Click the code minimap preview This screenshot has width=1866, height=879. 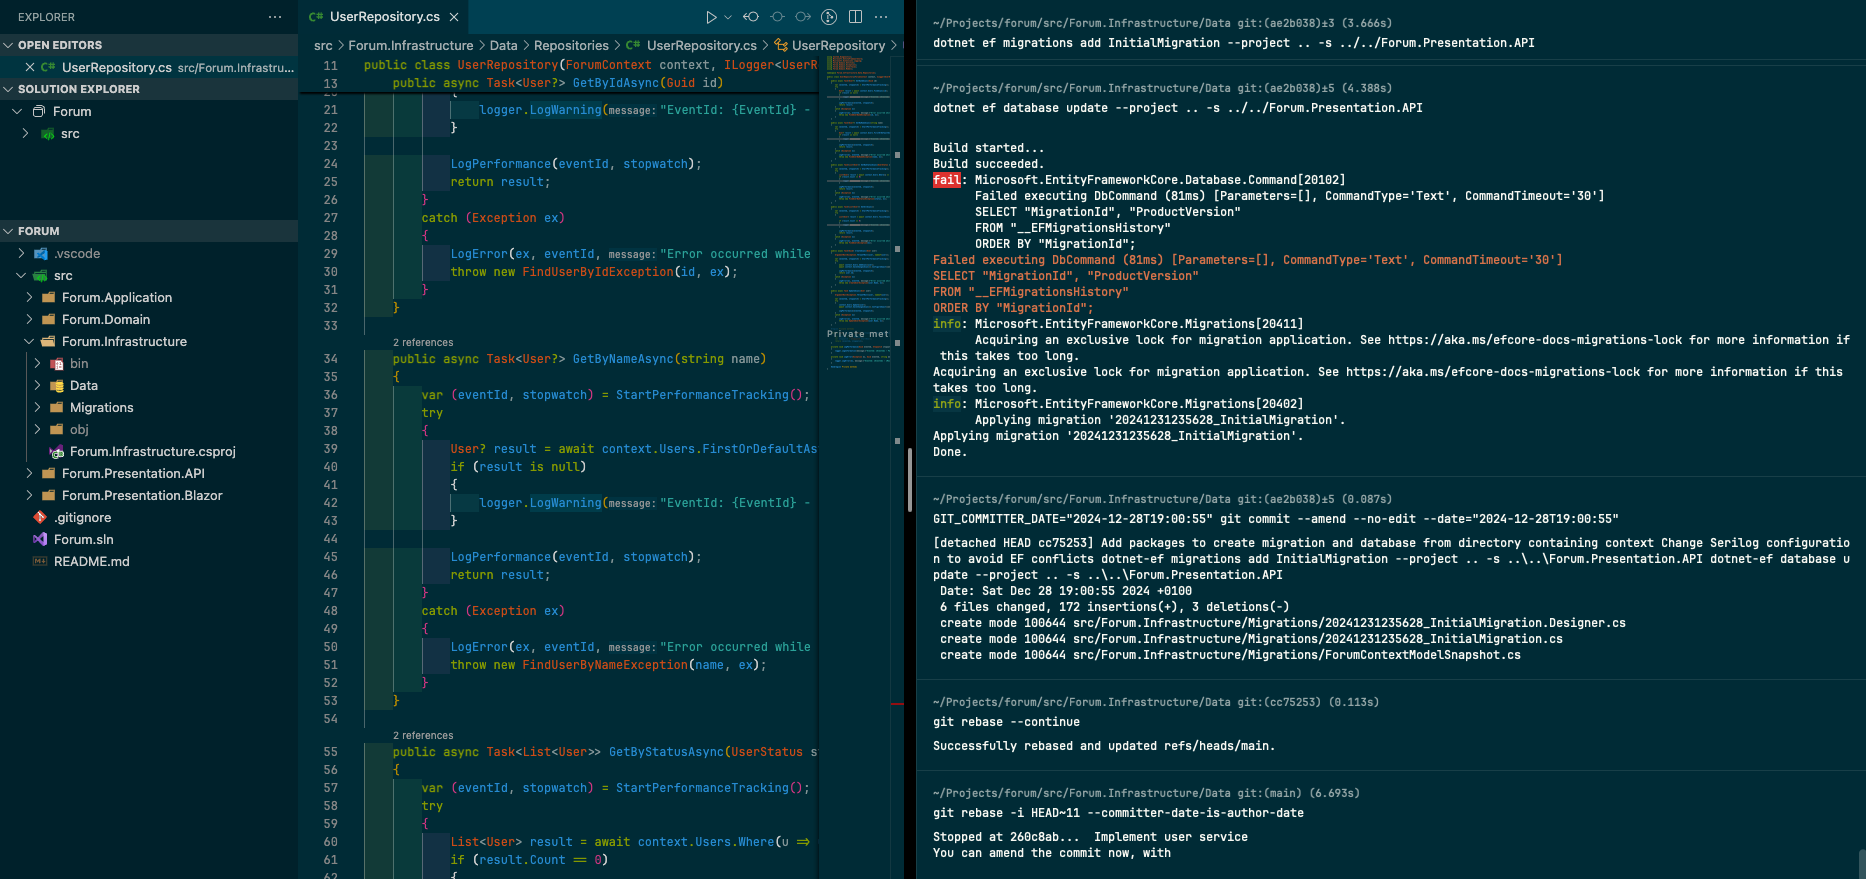pos(858,200)
